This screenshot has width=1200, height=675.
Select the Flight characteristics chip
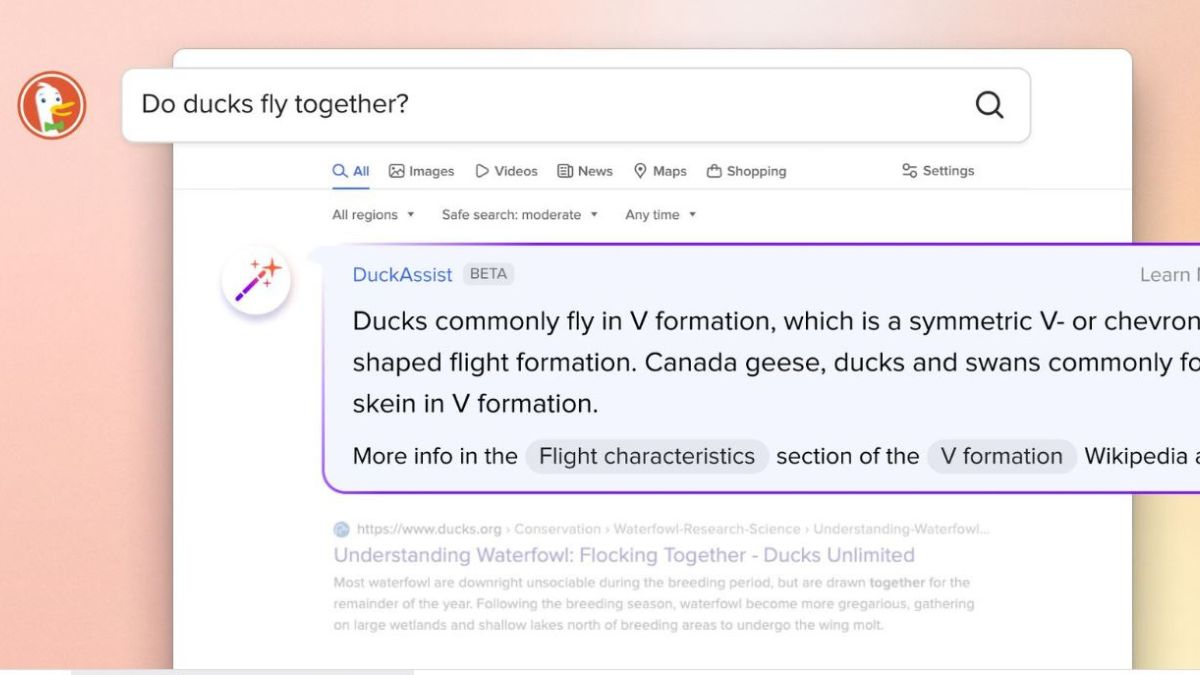(645, 456)
